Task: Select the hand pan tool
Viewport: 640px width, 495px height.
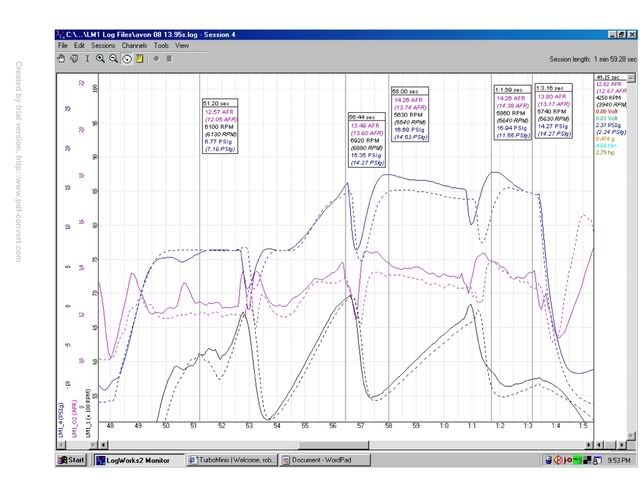Action: tap(62, 59)
